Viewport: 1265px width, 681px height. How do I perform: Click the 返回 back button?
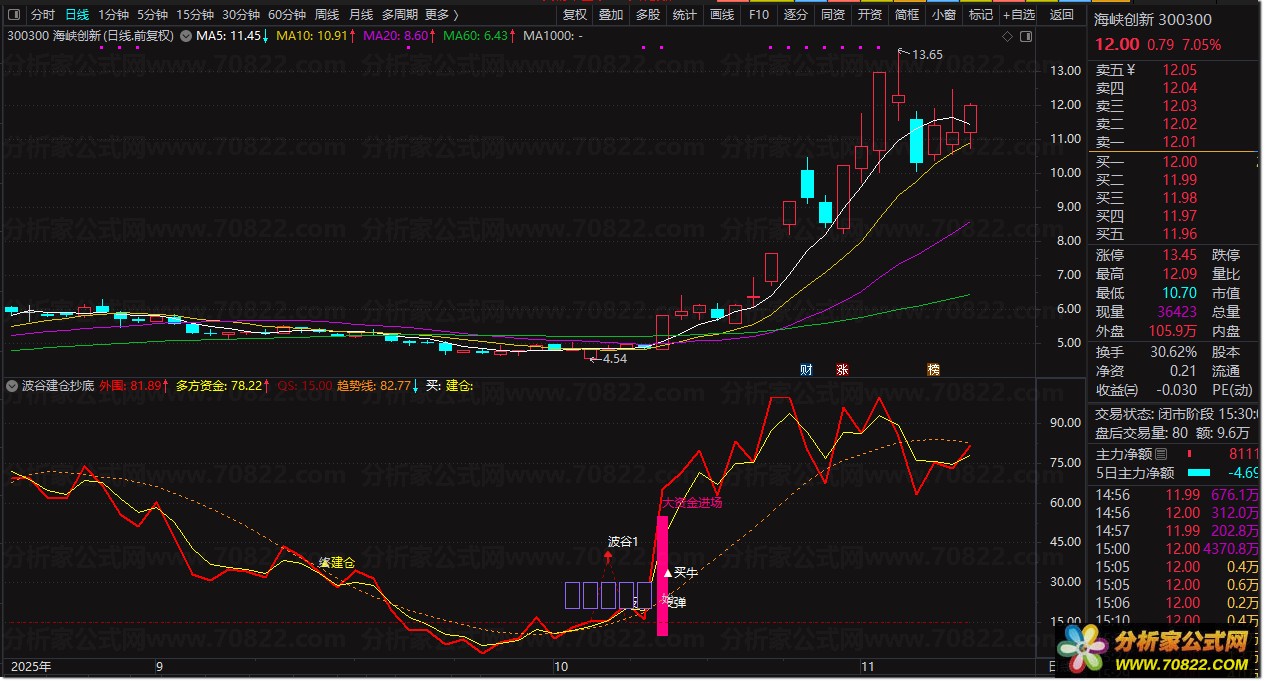click(x=1062, y=15)
